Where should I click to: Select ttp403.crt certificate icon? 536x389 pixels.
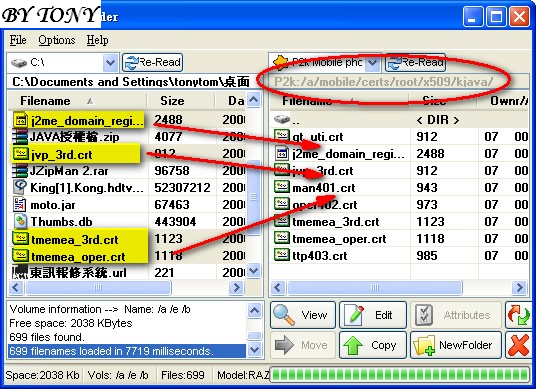(282, 255)
